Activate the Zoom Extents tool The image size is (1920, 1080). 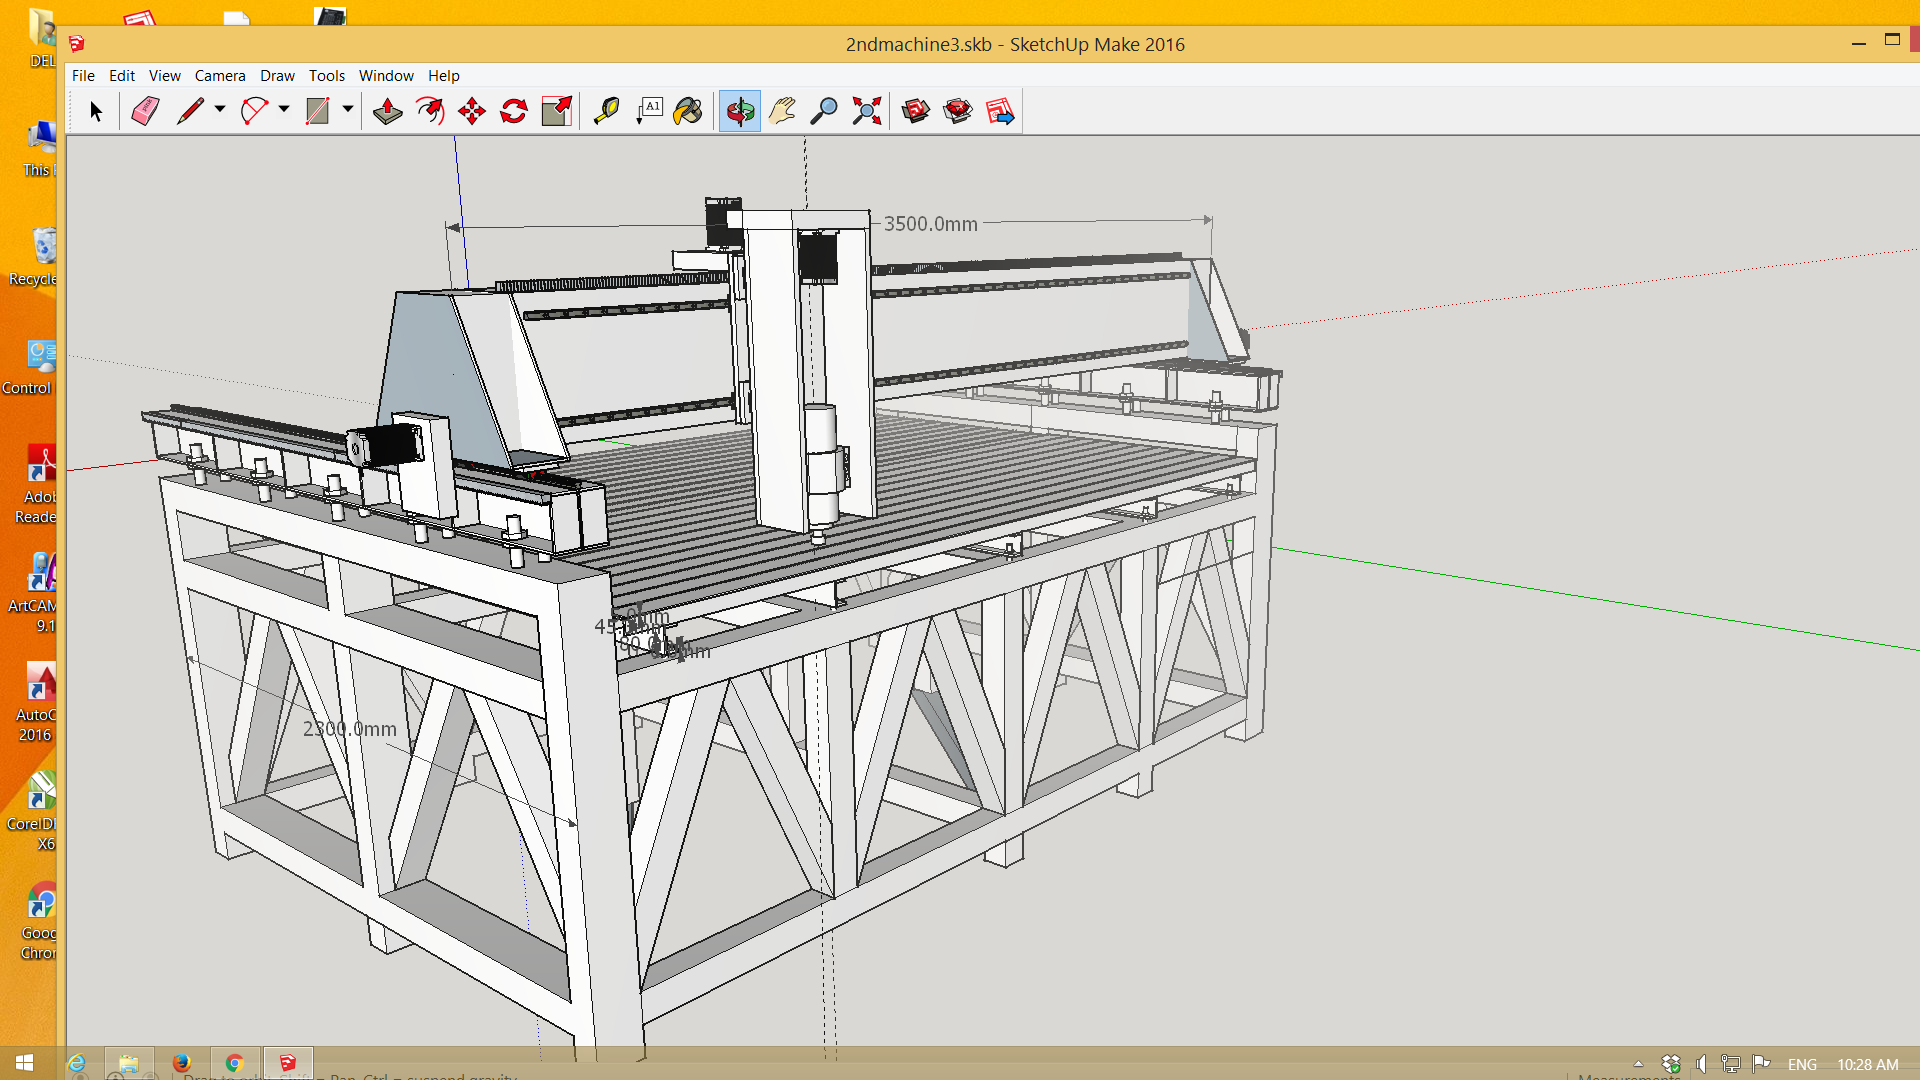pos(866,111)
